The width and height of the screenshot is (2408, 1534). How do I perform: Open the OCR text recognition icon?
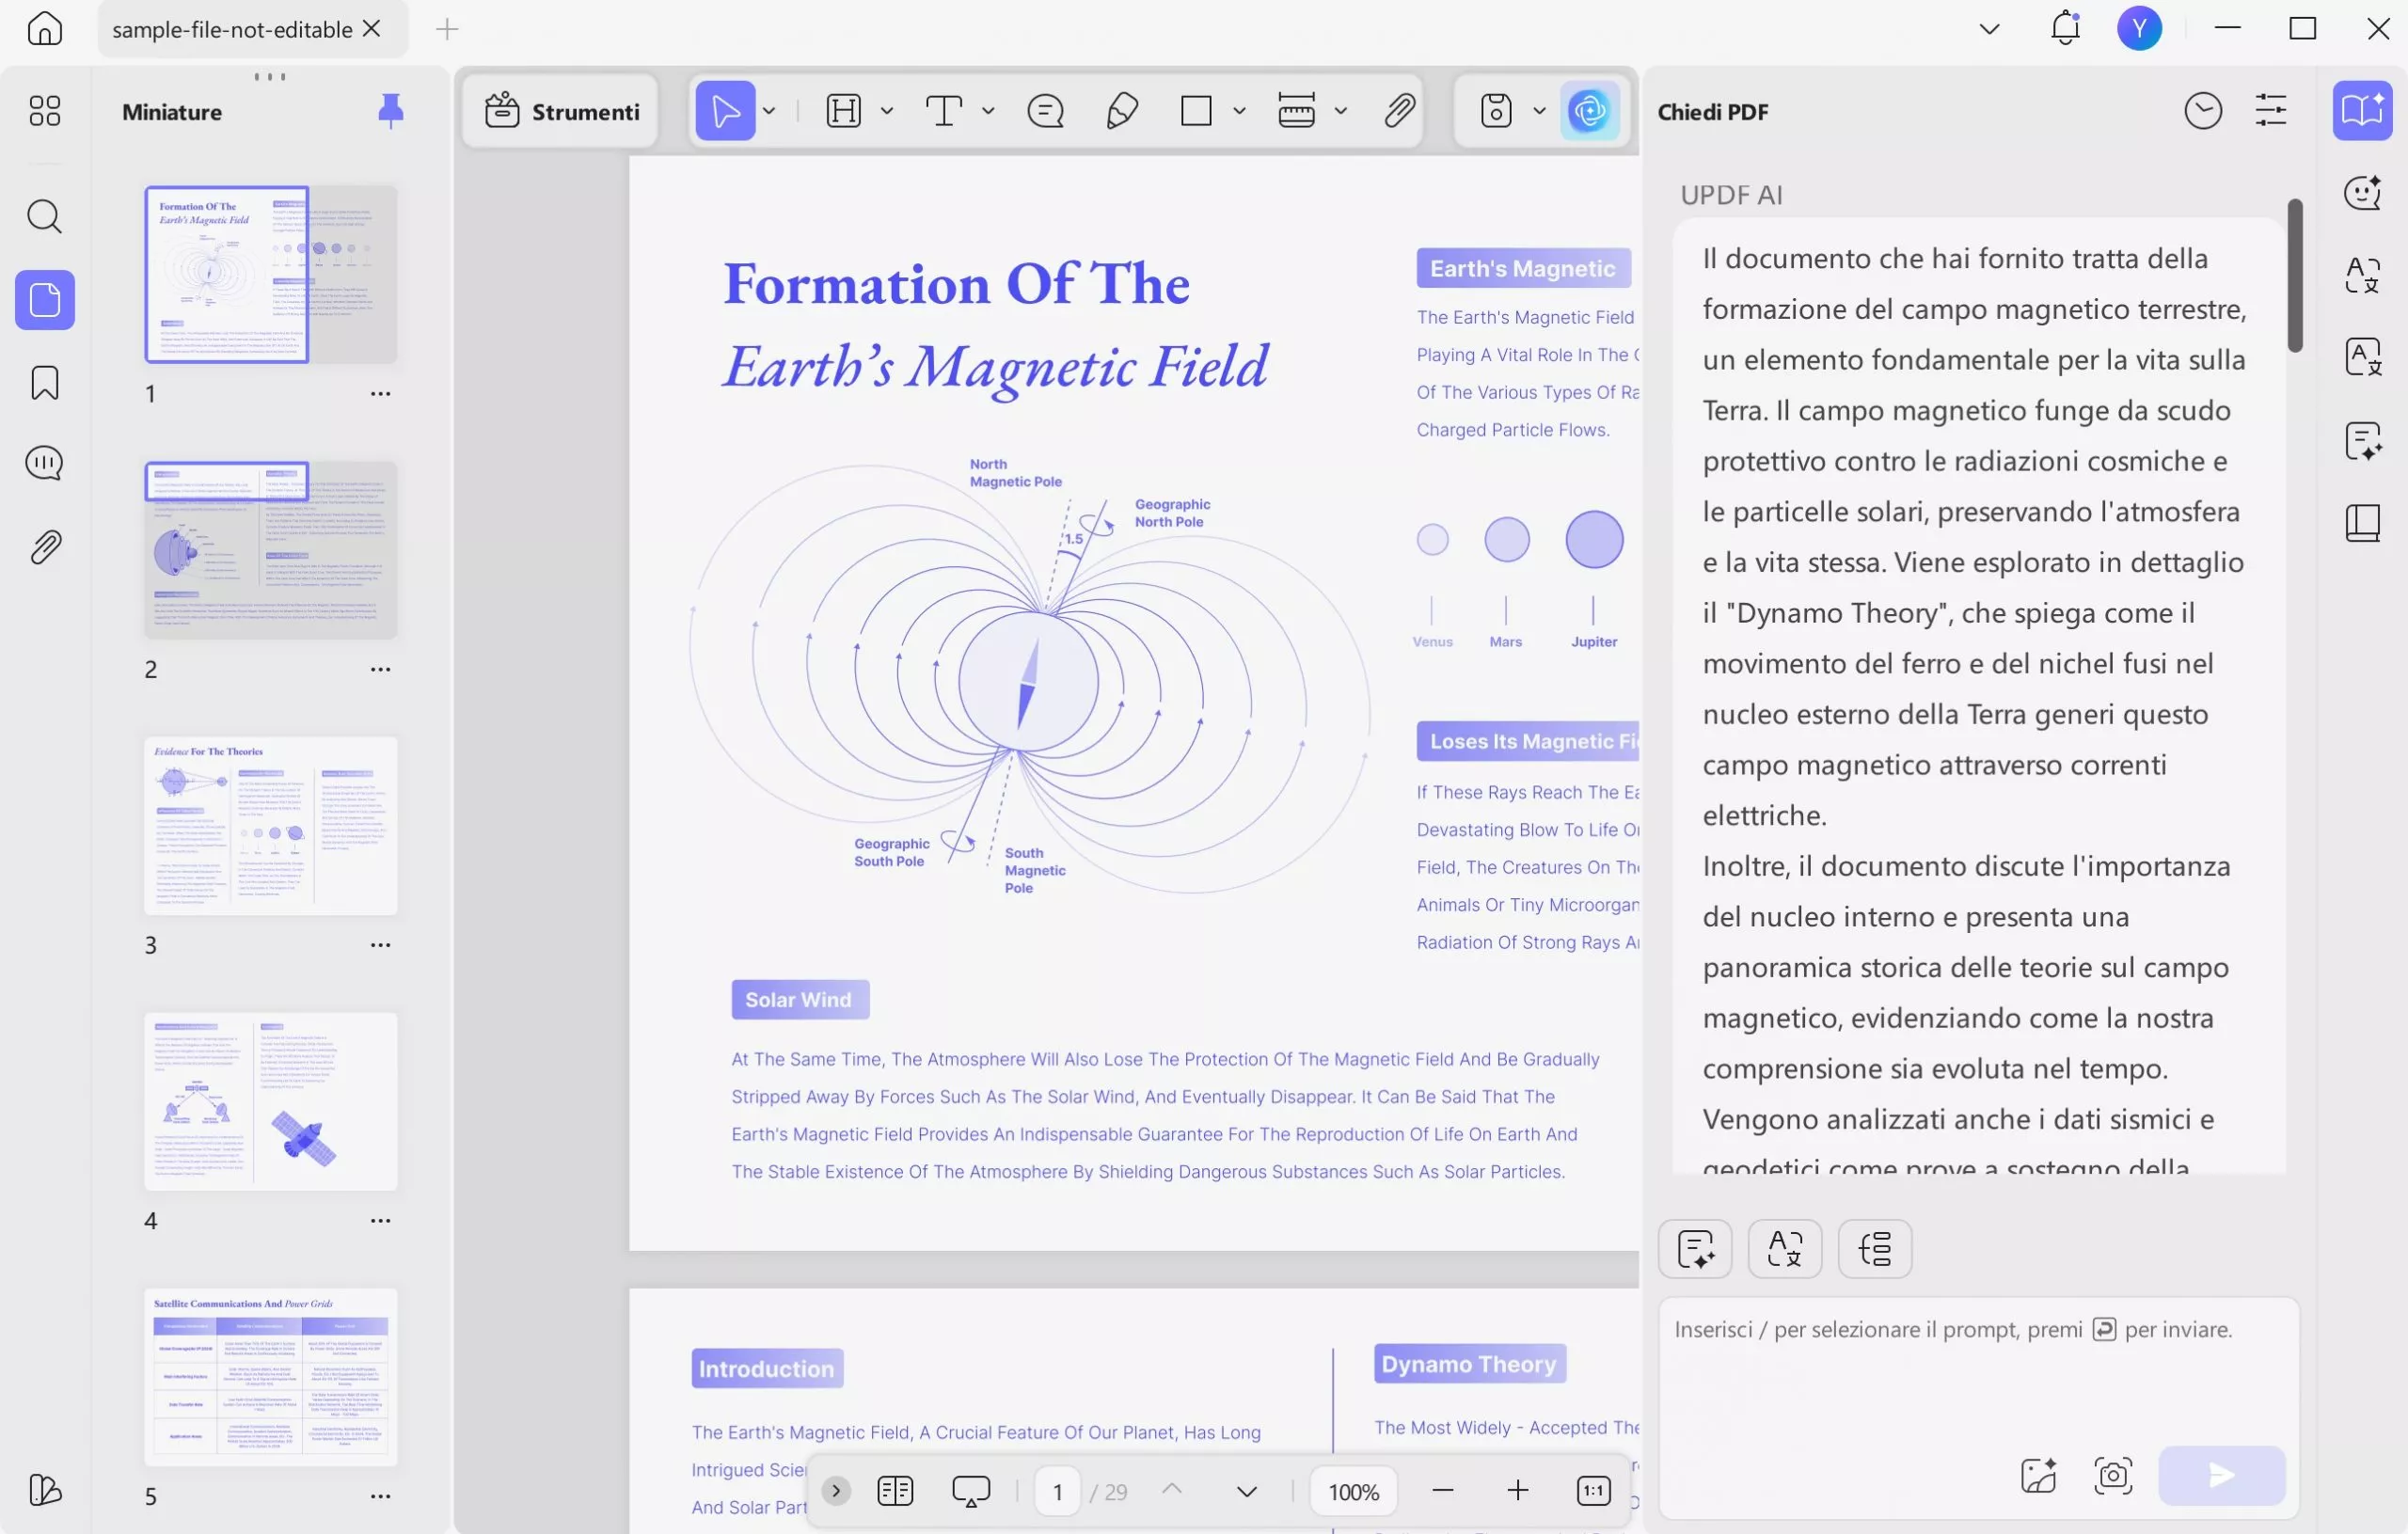[2362, 357]
